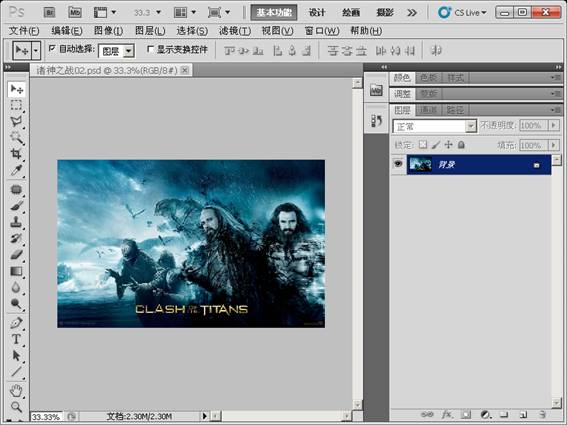567x425 pixels.
Task: Switch to the 绘画 workspace
Action: click(351, 13)
